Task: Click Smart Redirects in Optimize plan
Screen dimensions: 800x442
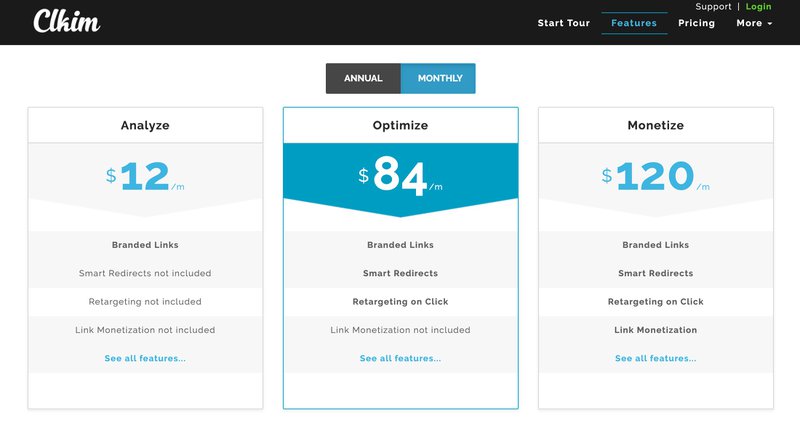Action: [x=400, y=273]
